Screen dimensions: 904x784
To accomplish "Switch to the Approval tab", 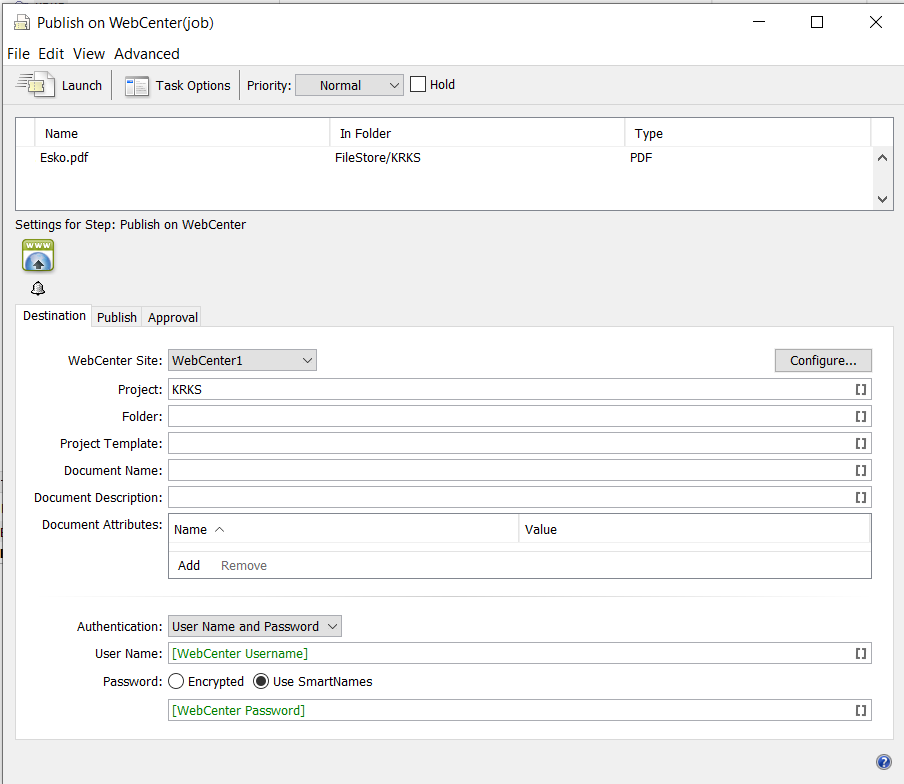I will click(171, 316).
